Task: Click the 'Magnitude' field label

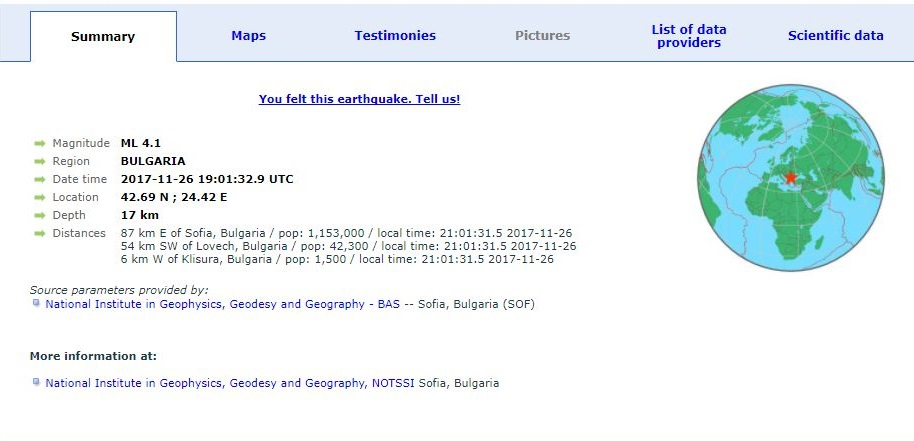Action: (81, 143)
